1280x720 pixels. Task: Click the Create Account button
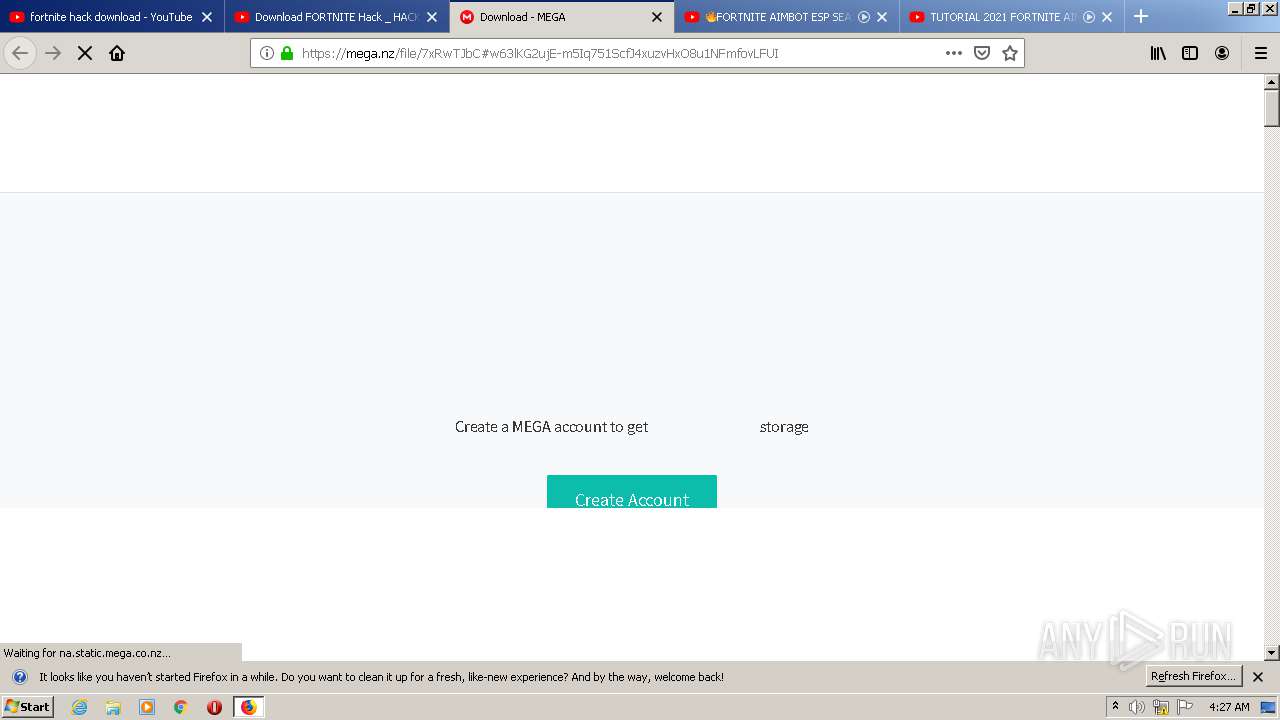(632, 492)
